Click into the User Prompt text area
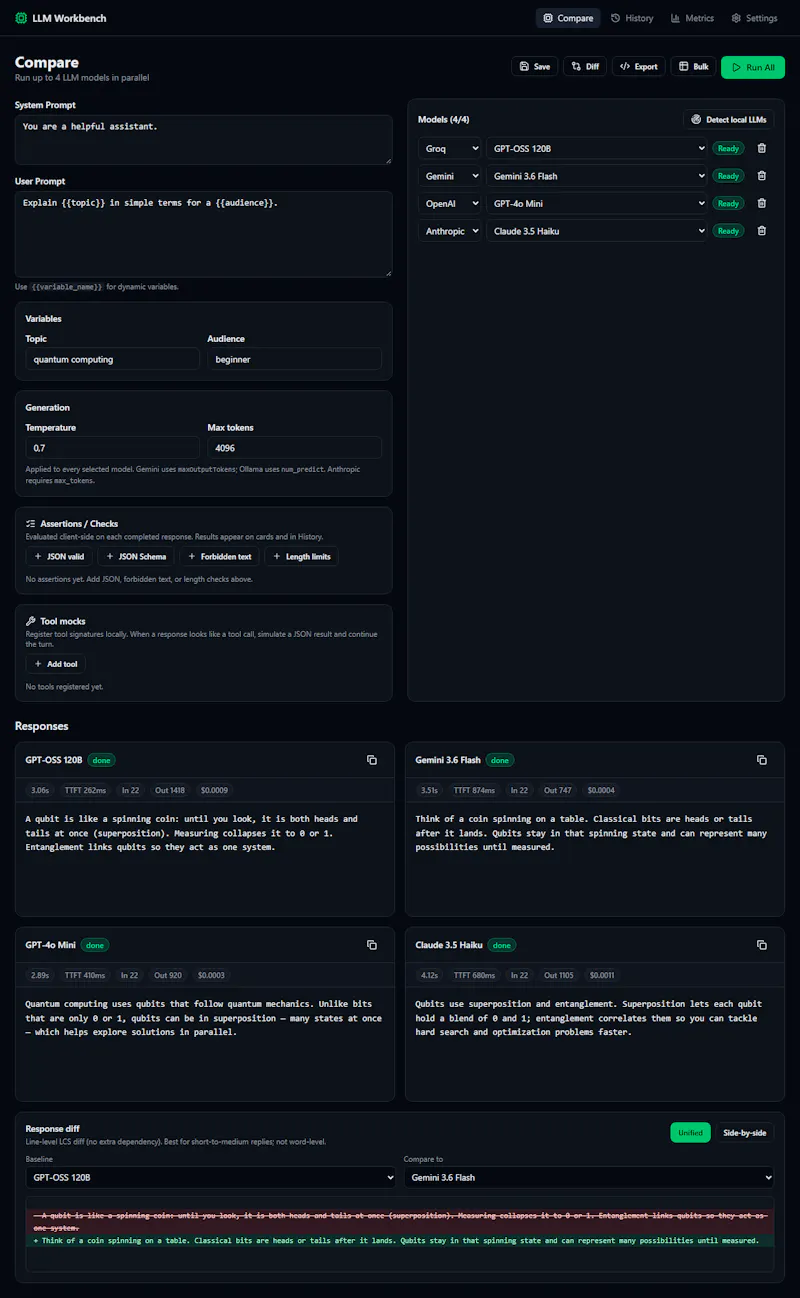Viewport: 800px width, 1298px height. [204, 234]
